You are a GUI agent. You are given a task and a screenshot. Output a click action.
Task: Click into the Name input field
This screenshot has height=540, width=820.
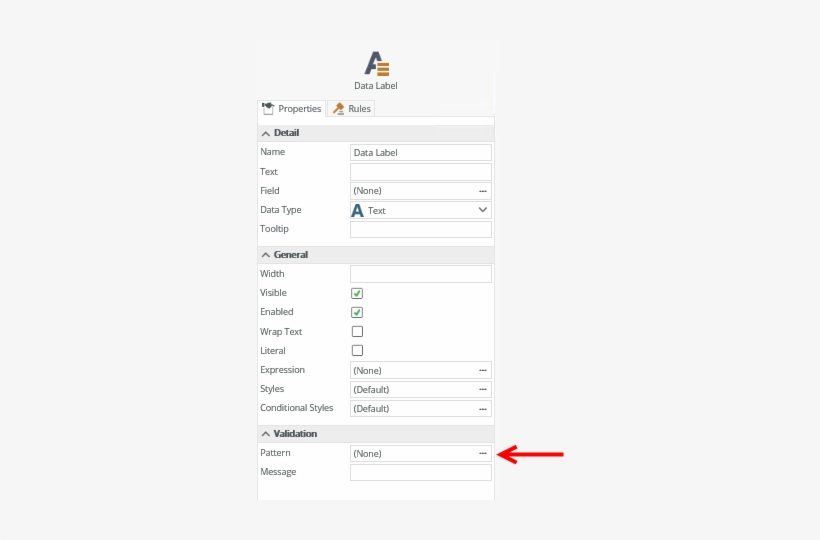pos(420,153)
